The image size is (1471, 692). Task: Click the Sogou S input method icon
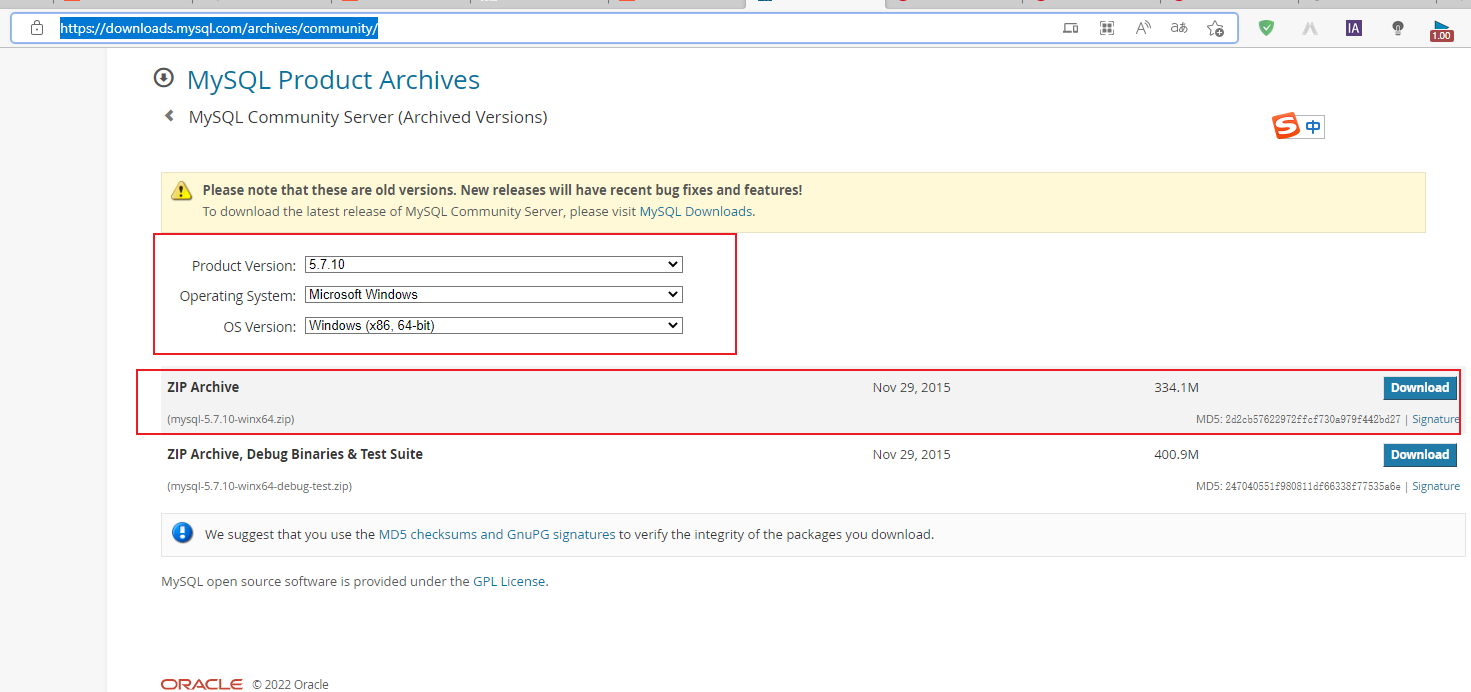pyautogui.click(x=1285, y=127)
